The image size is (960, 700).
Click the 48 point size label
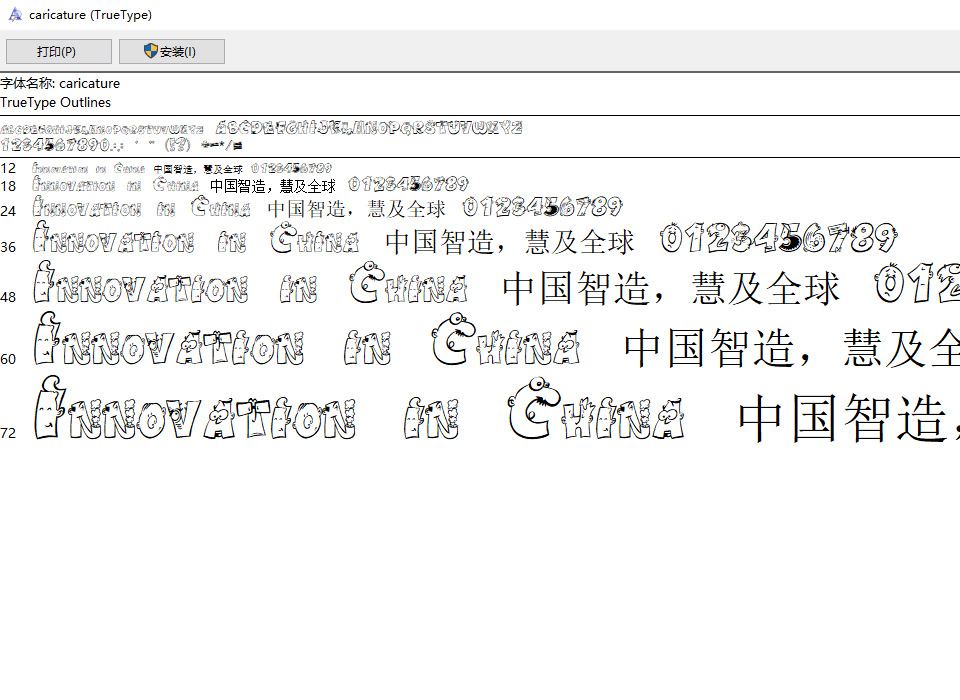[8, 297]
